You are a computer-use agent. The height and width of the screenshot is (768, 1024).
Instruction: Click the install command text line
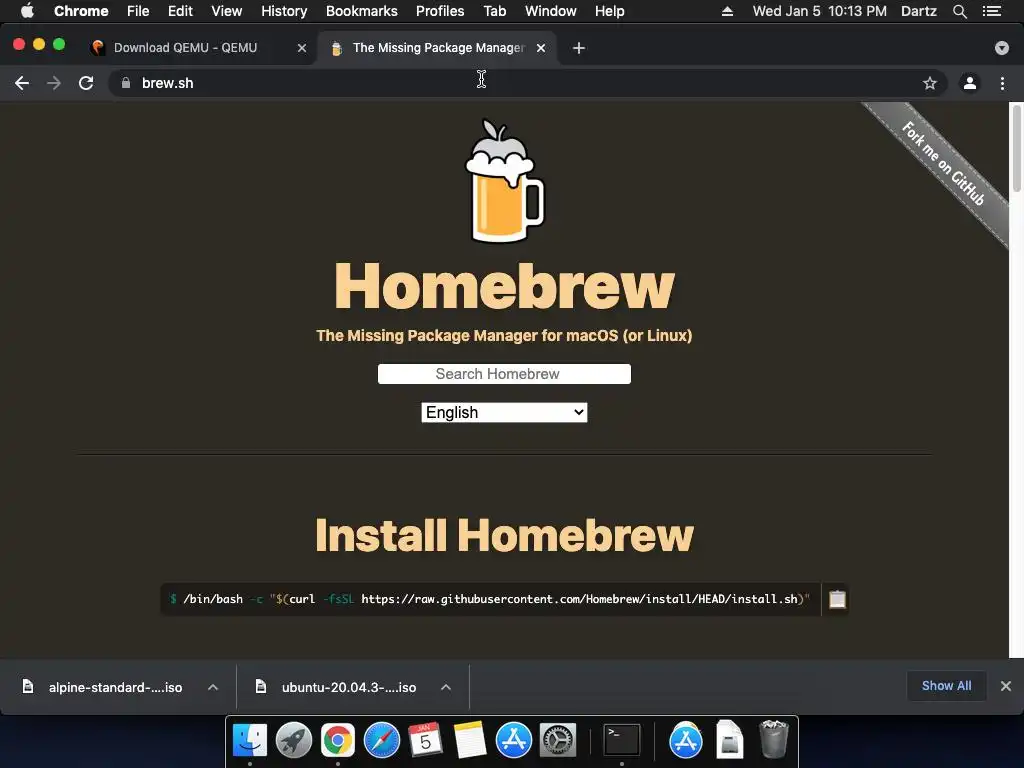[x=490, y=599]
